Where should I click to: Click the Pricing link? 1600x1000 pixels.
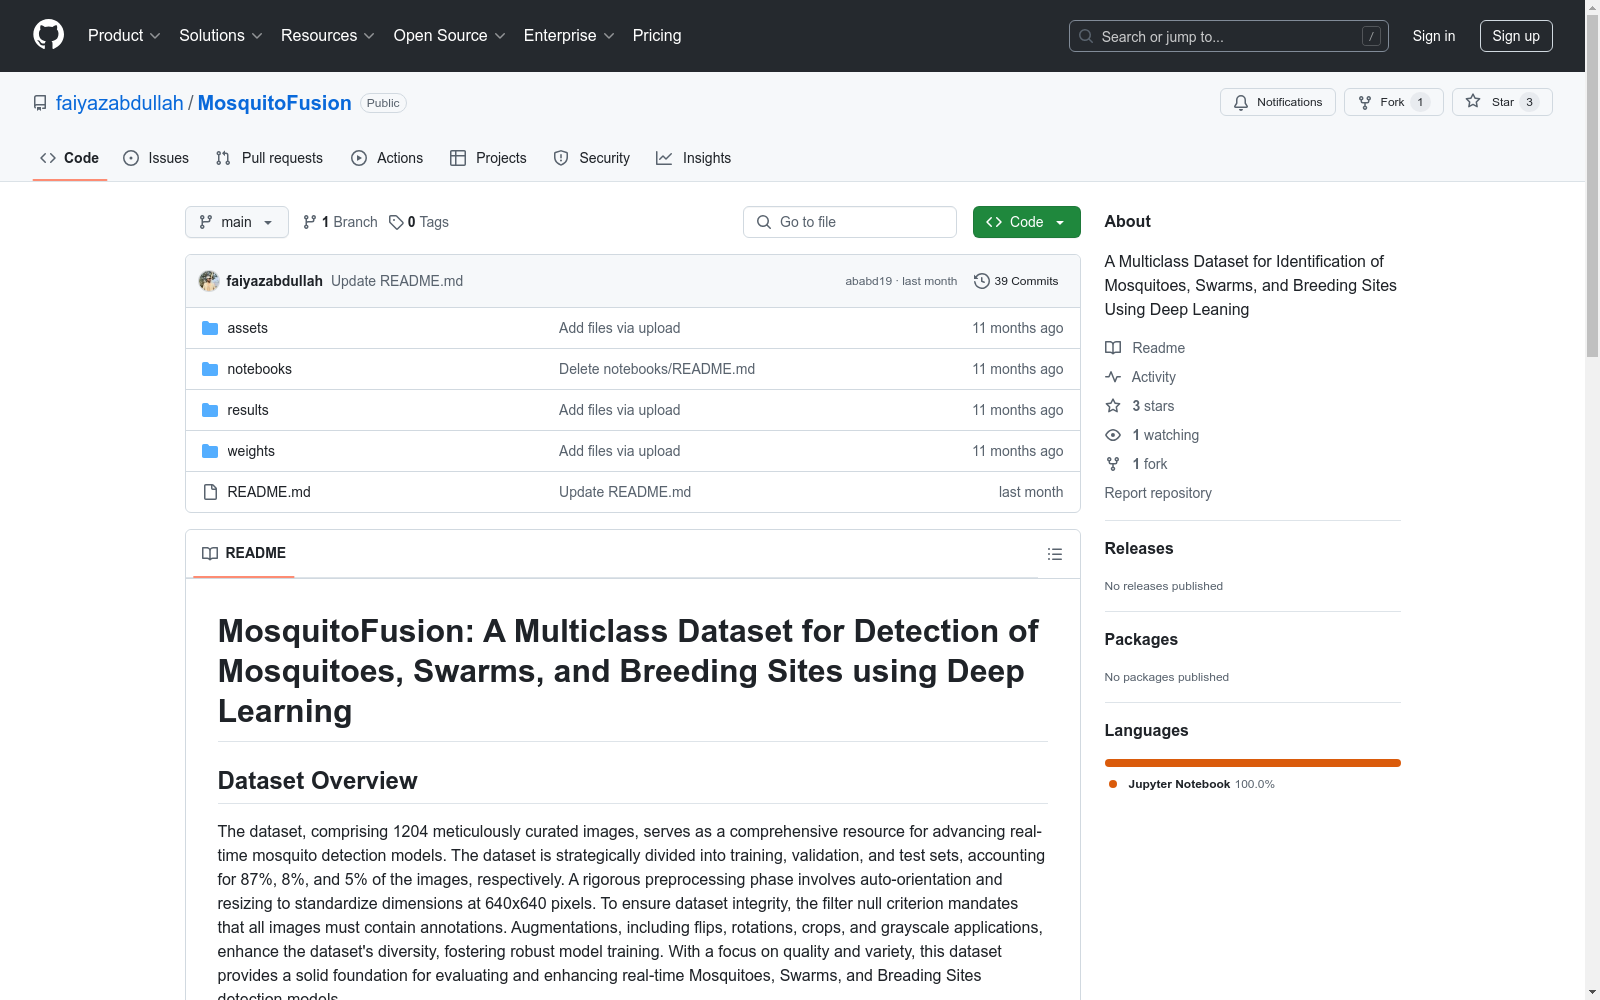[x=657, y=35]
